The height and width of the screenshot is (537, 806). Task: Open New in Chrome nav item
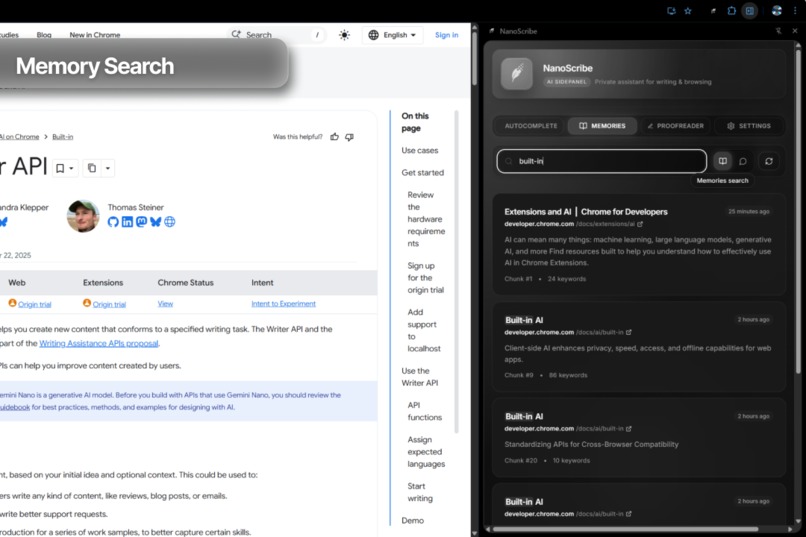[x=95, y=35]
